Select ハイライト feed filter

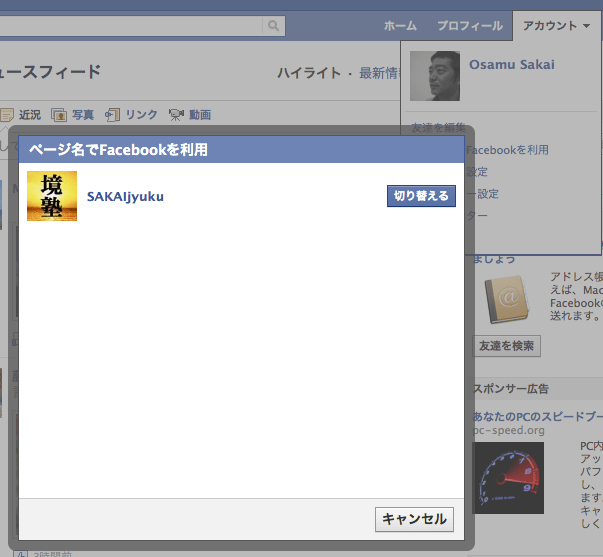309,73
